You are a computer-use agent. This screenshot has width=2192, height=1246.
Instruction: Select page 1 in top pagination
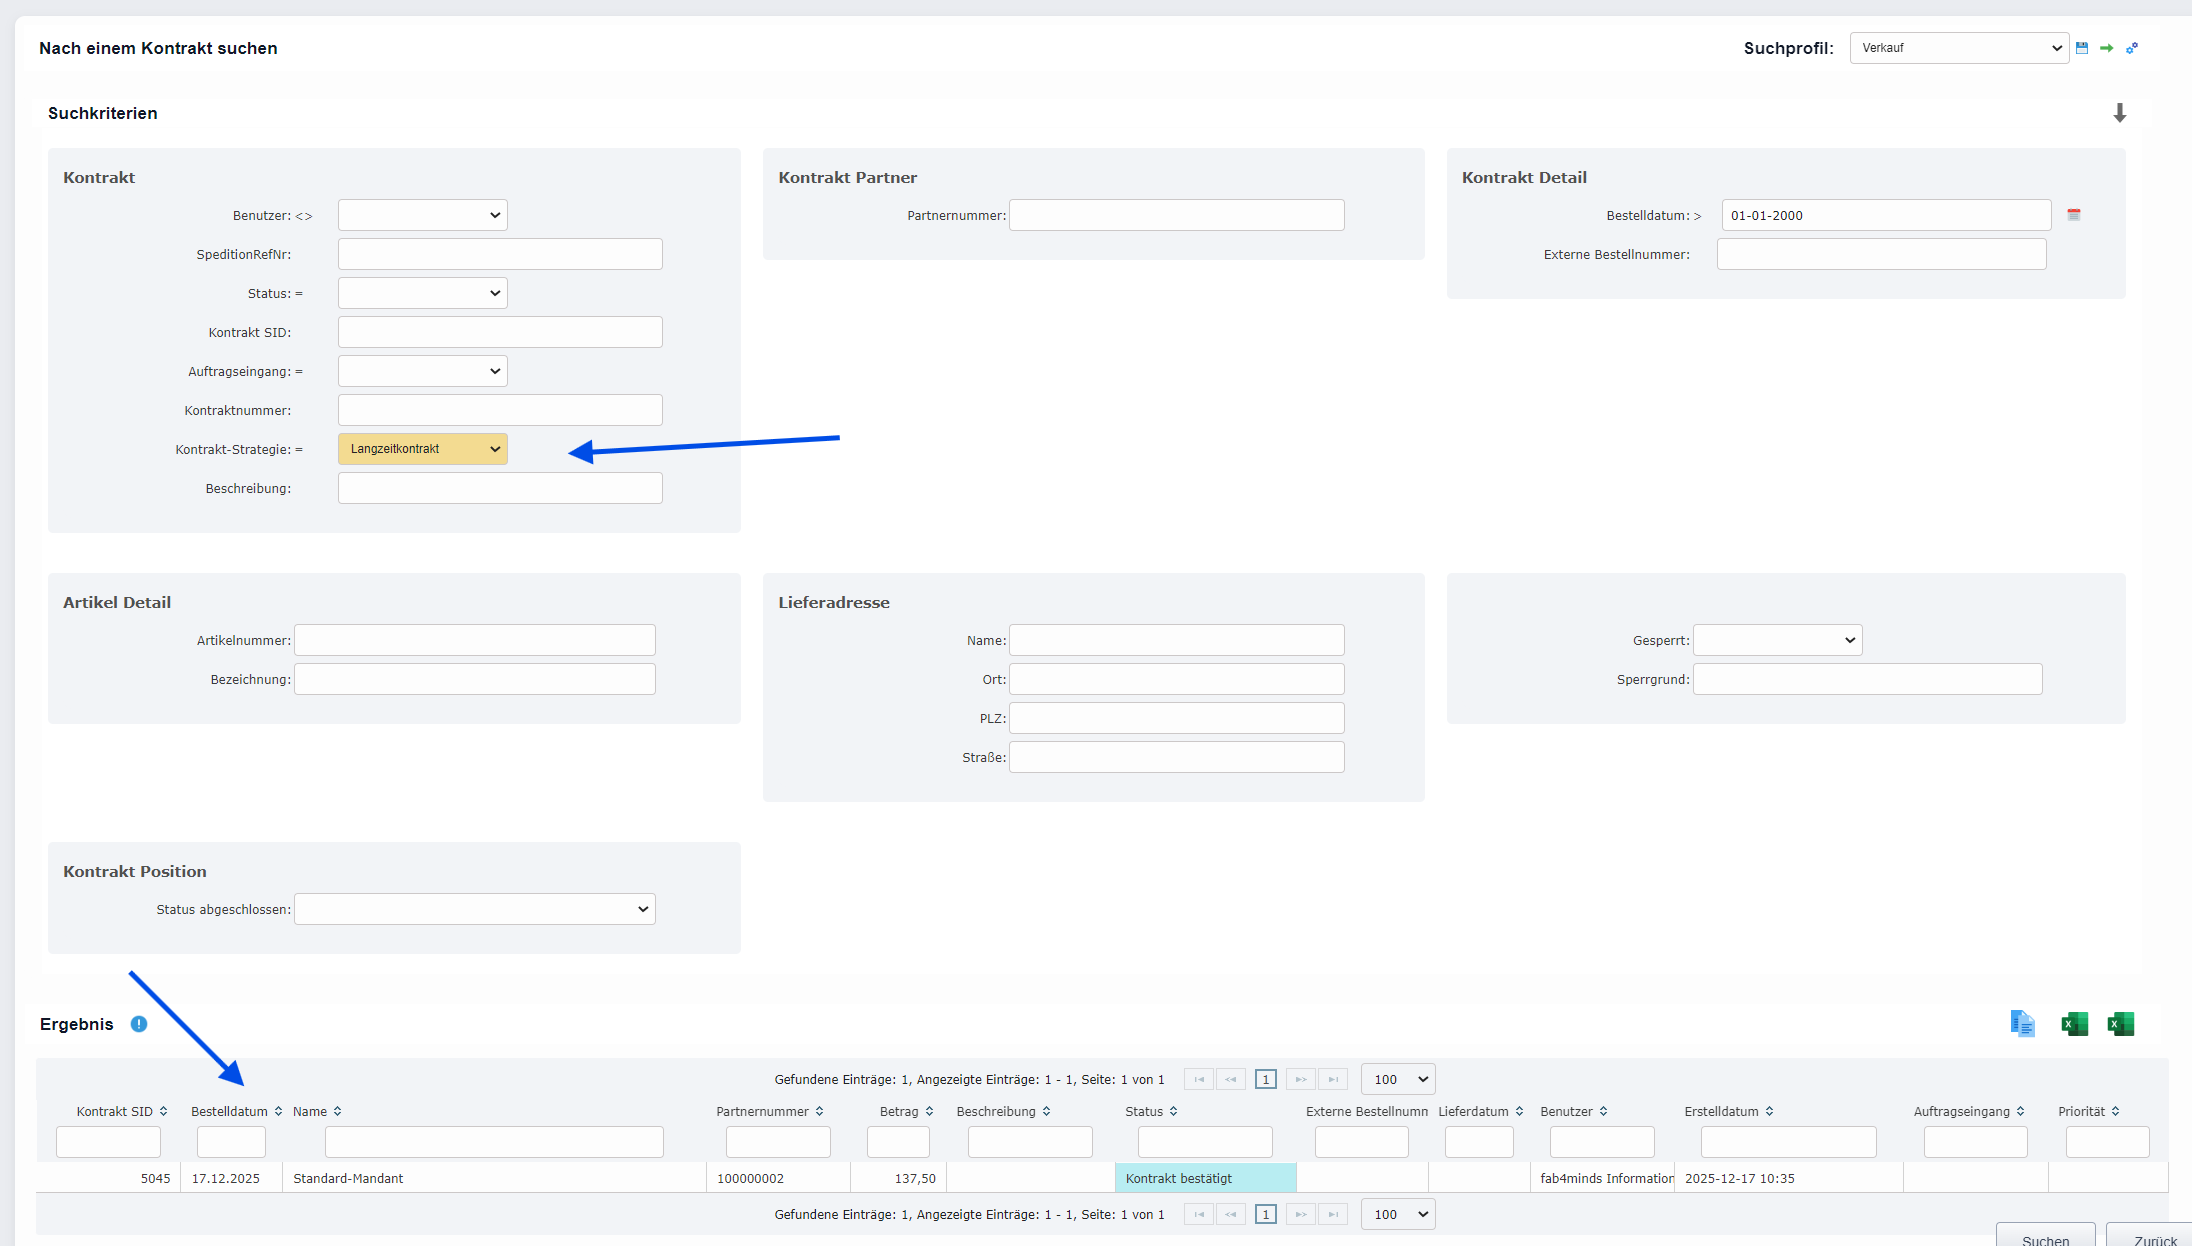(1265, 1079)
